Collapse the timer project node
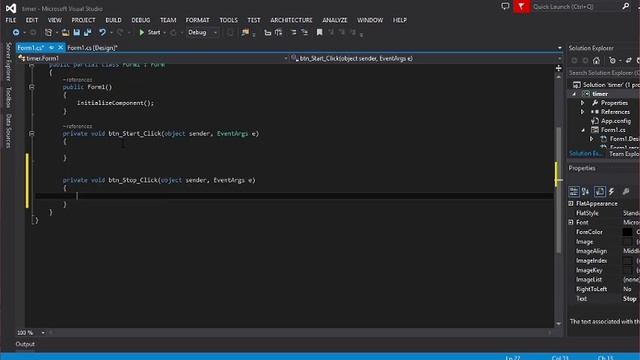 (574, 94)
